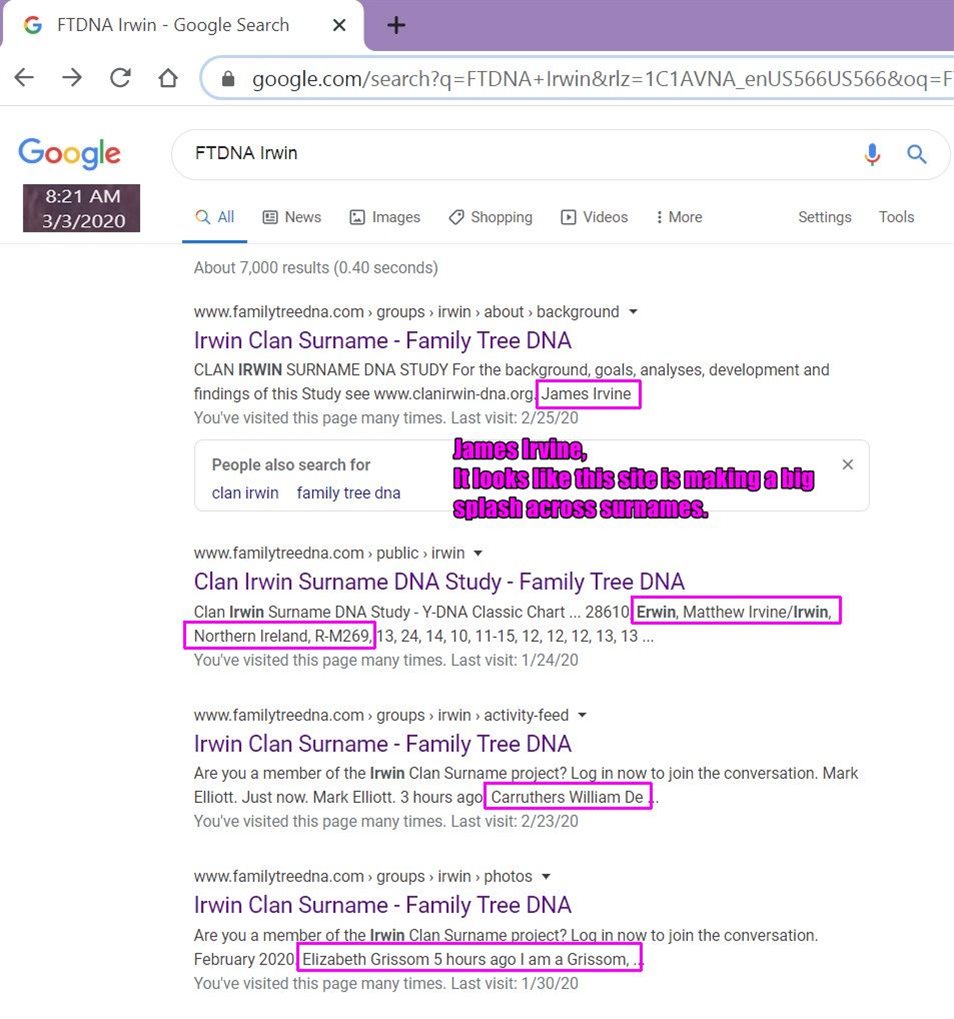Go forward using the browser forward arrow
Image resolution: width=954 pixels, height=1019 pixels.
point(72,78)
